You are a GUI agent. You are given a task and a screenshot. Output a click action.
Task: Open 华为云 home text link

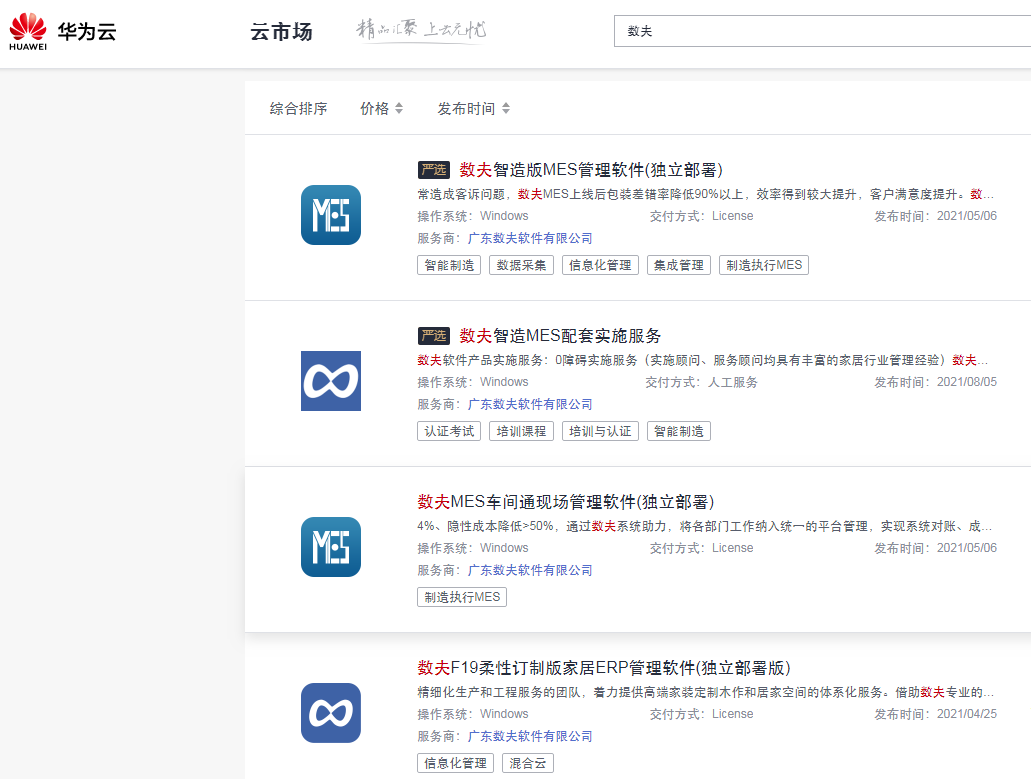pyautogui.click(x=87, y=32)
